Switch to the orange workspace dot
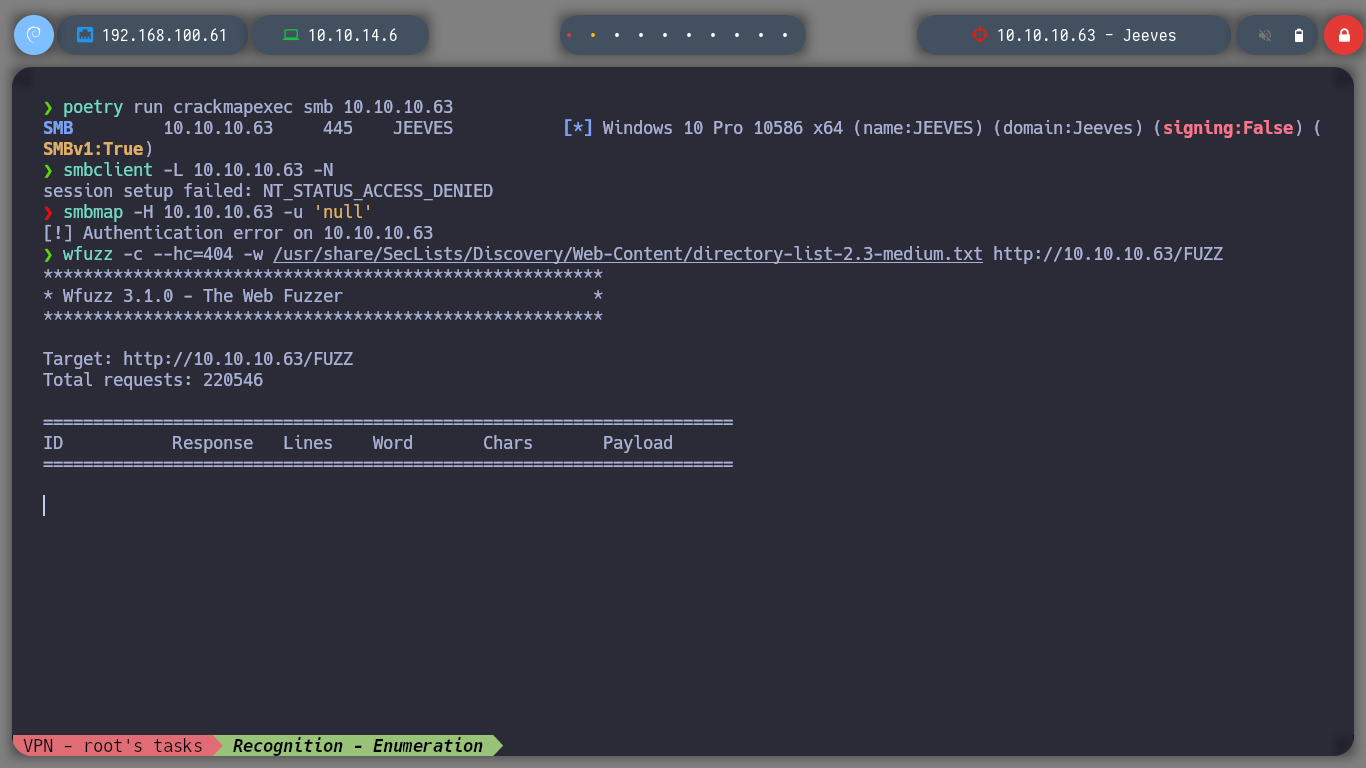Viewport: 1366px width, 768px height. [593, 35]
